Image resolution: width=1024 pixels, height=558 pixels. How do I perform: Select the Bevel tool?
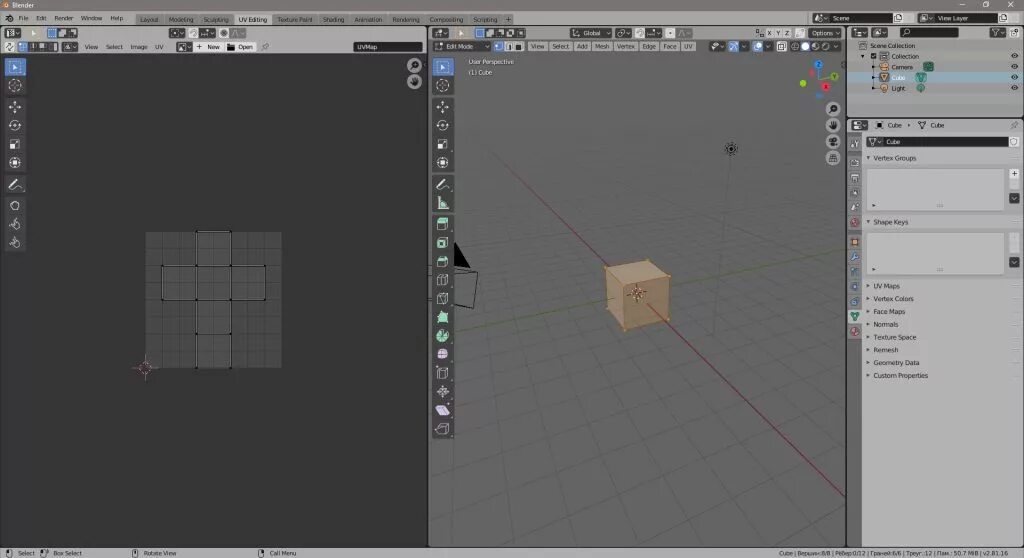pyautogui.click(x=443, y=261)
